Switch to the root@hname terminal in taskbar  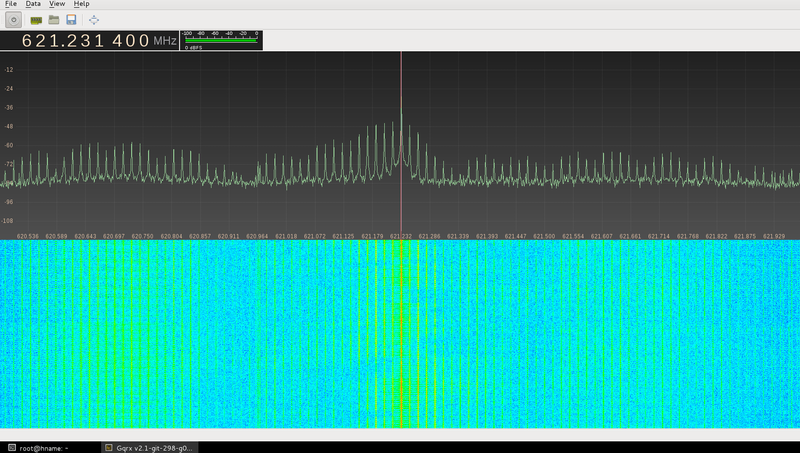[39, 448]
